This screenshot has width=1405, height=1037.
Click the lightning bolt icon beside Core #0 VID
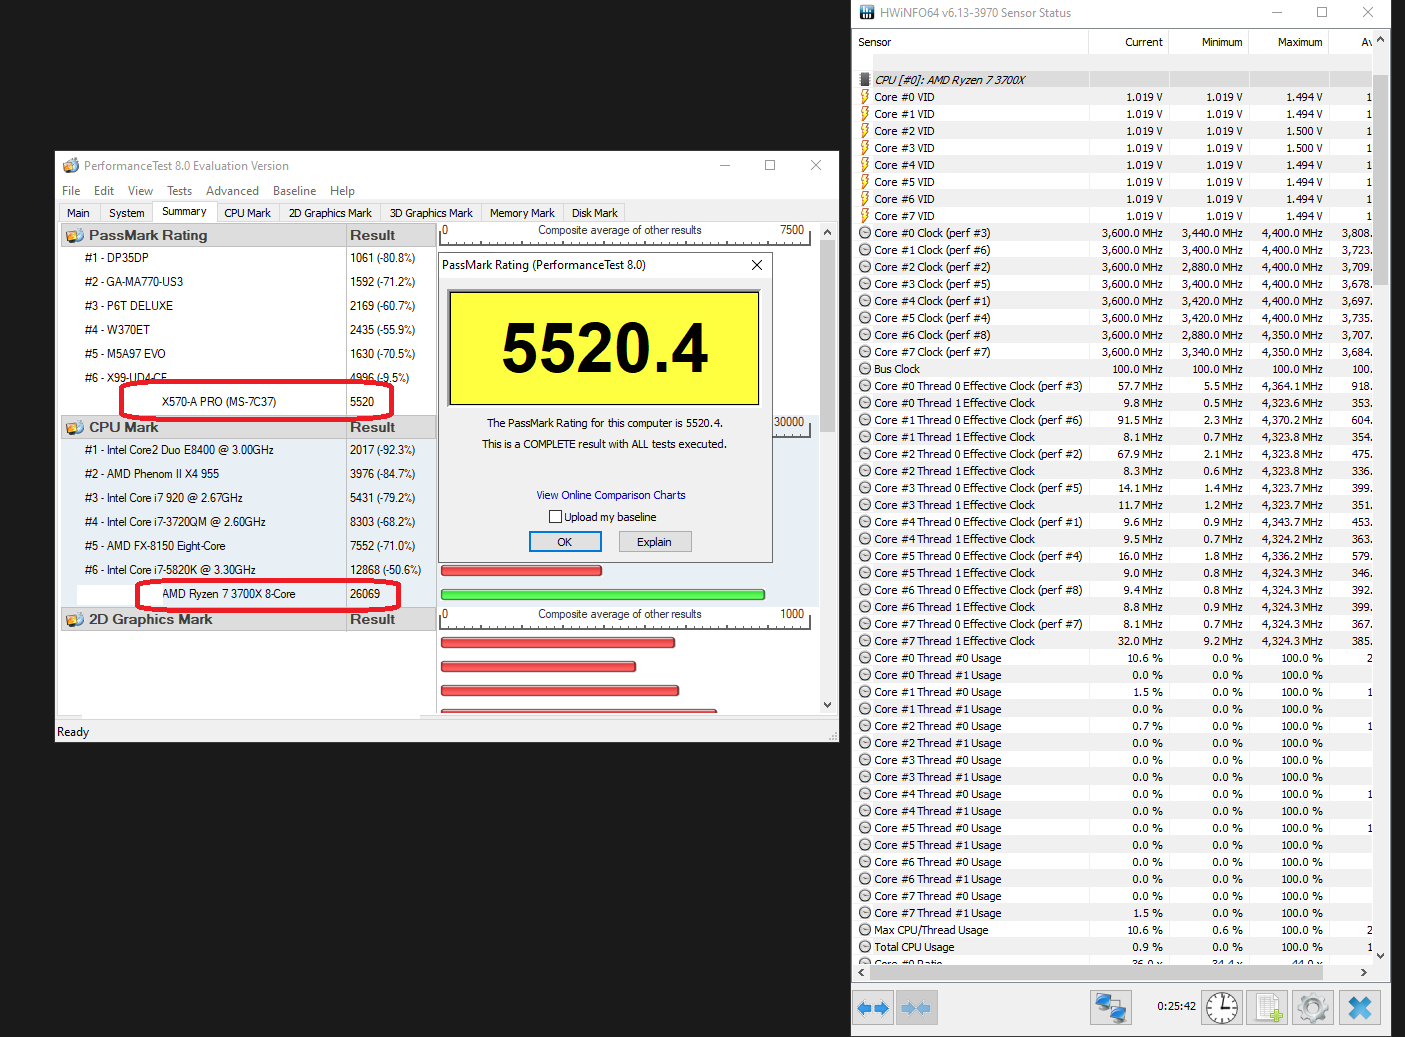[x=865, y=97]
